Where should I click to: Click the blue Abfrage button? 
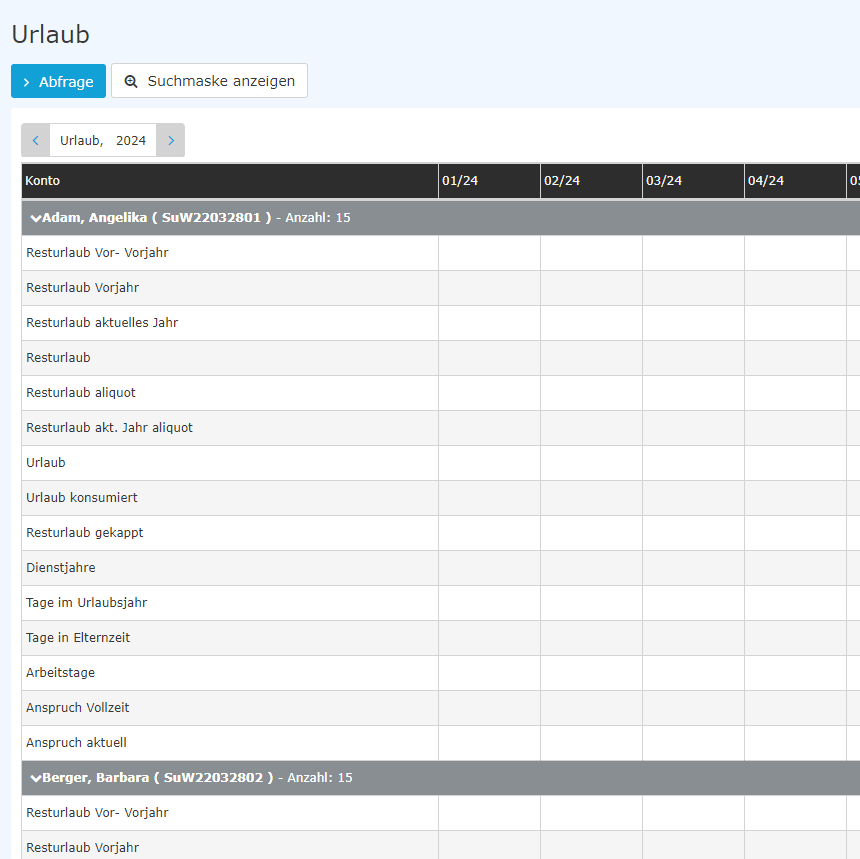(x=58, y=81)
